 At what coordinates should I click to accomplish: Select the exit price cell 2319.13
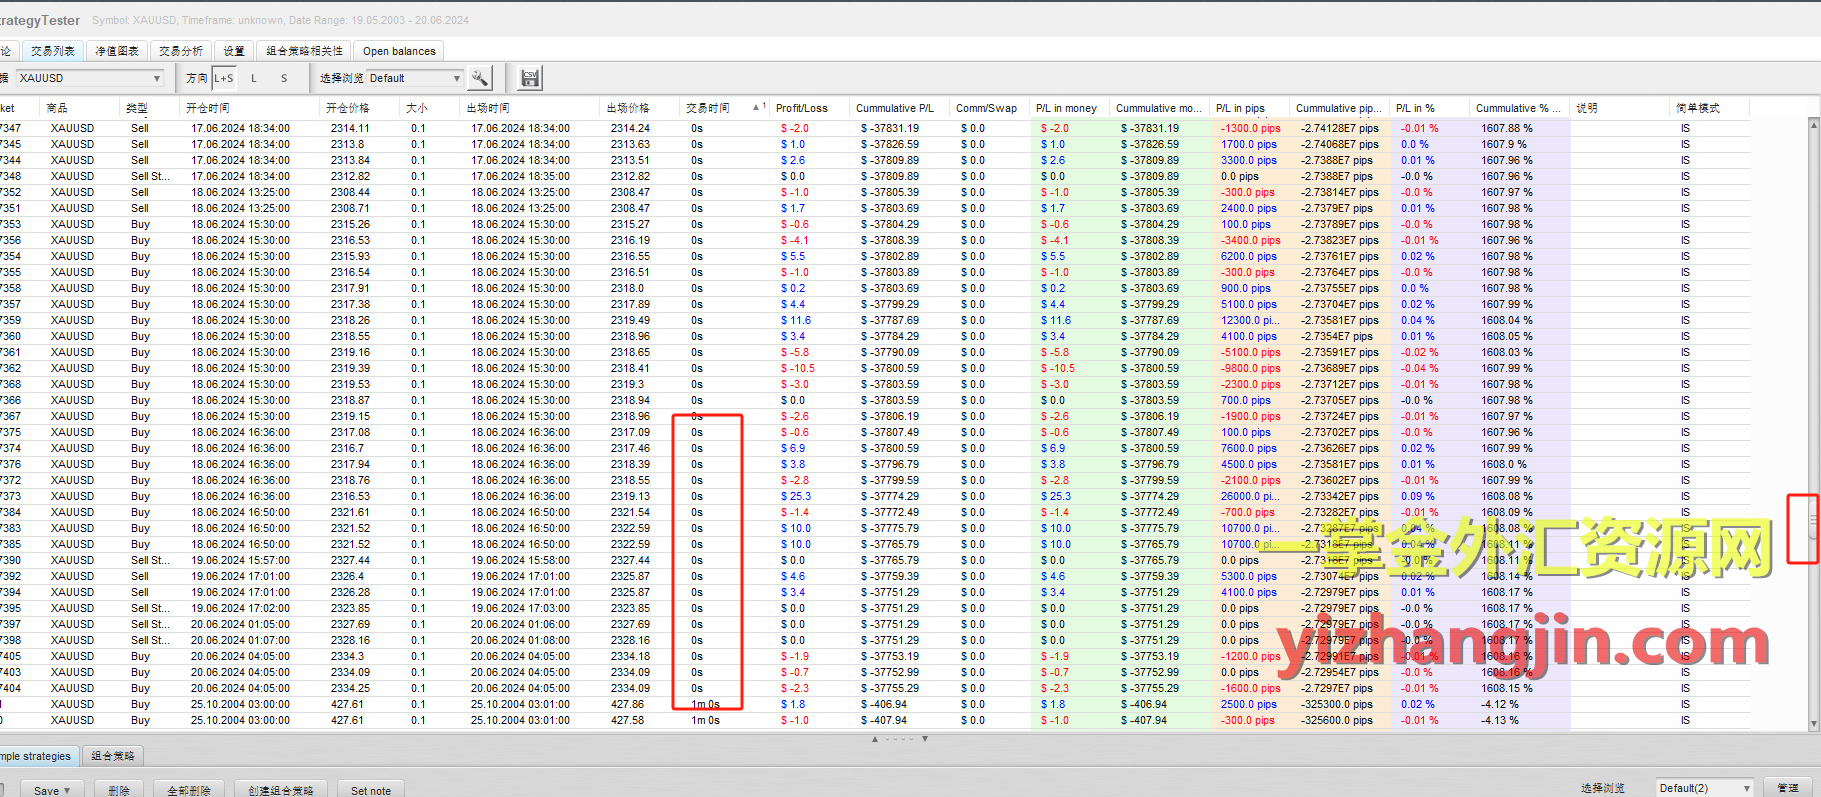[630, 496]
